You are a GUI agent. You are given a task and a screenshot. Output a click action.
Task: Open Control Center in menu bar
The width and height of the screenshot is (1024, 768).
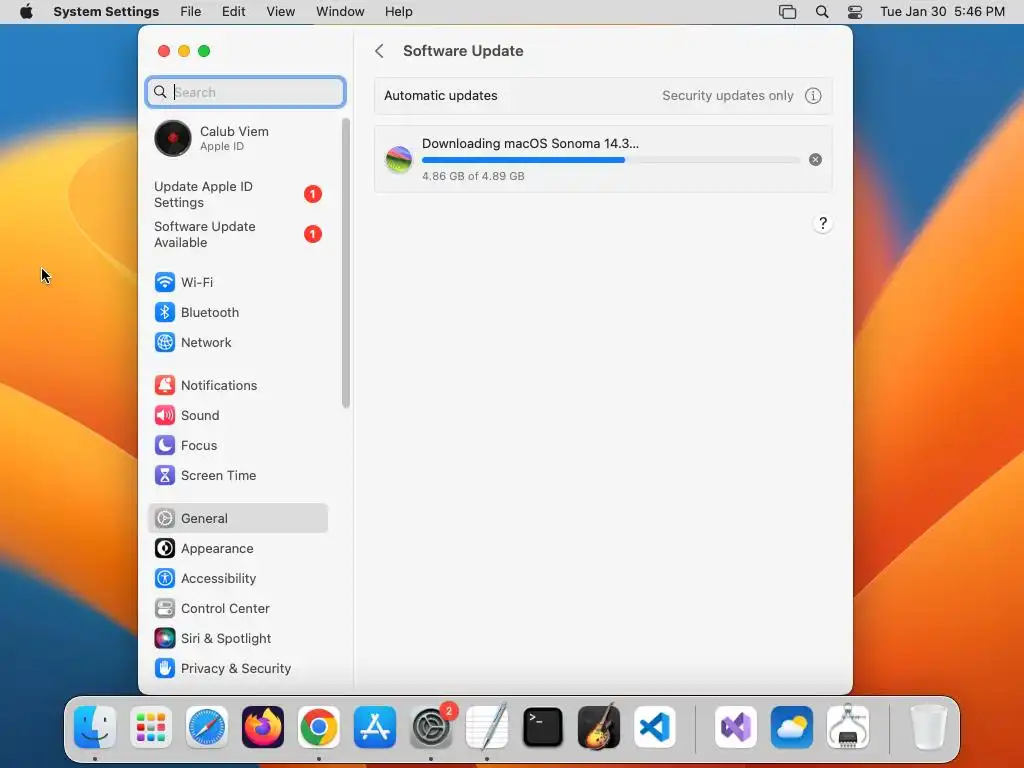click(855, 12)
